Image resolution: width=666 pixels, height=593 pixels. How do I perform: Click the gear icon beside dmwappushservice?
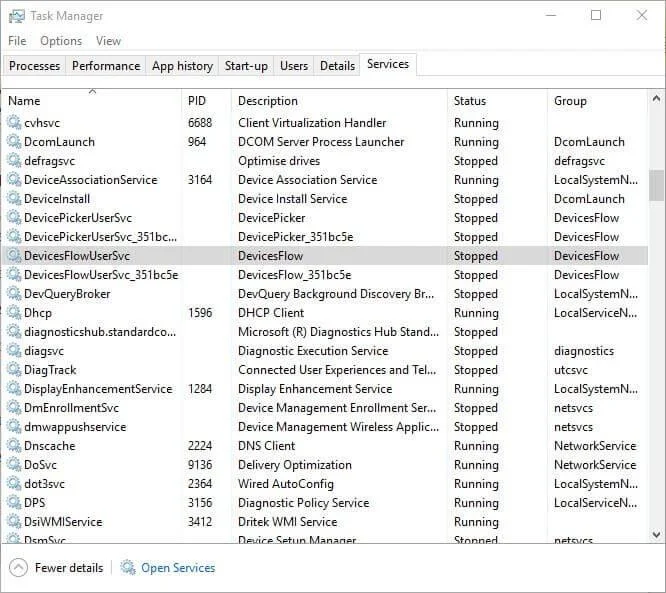(14, 426)
